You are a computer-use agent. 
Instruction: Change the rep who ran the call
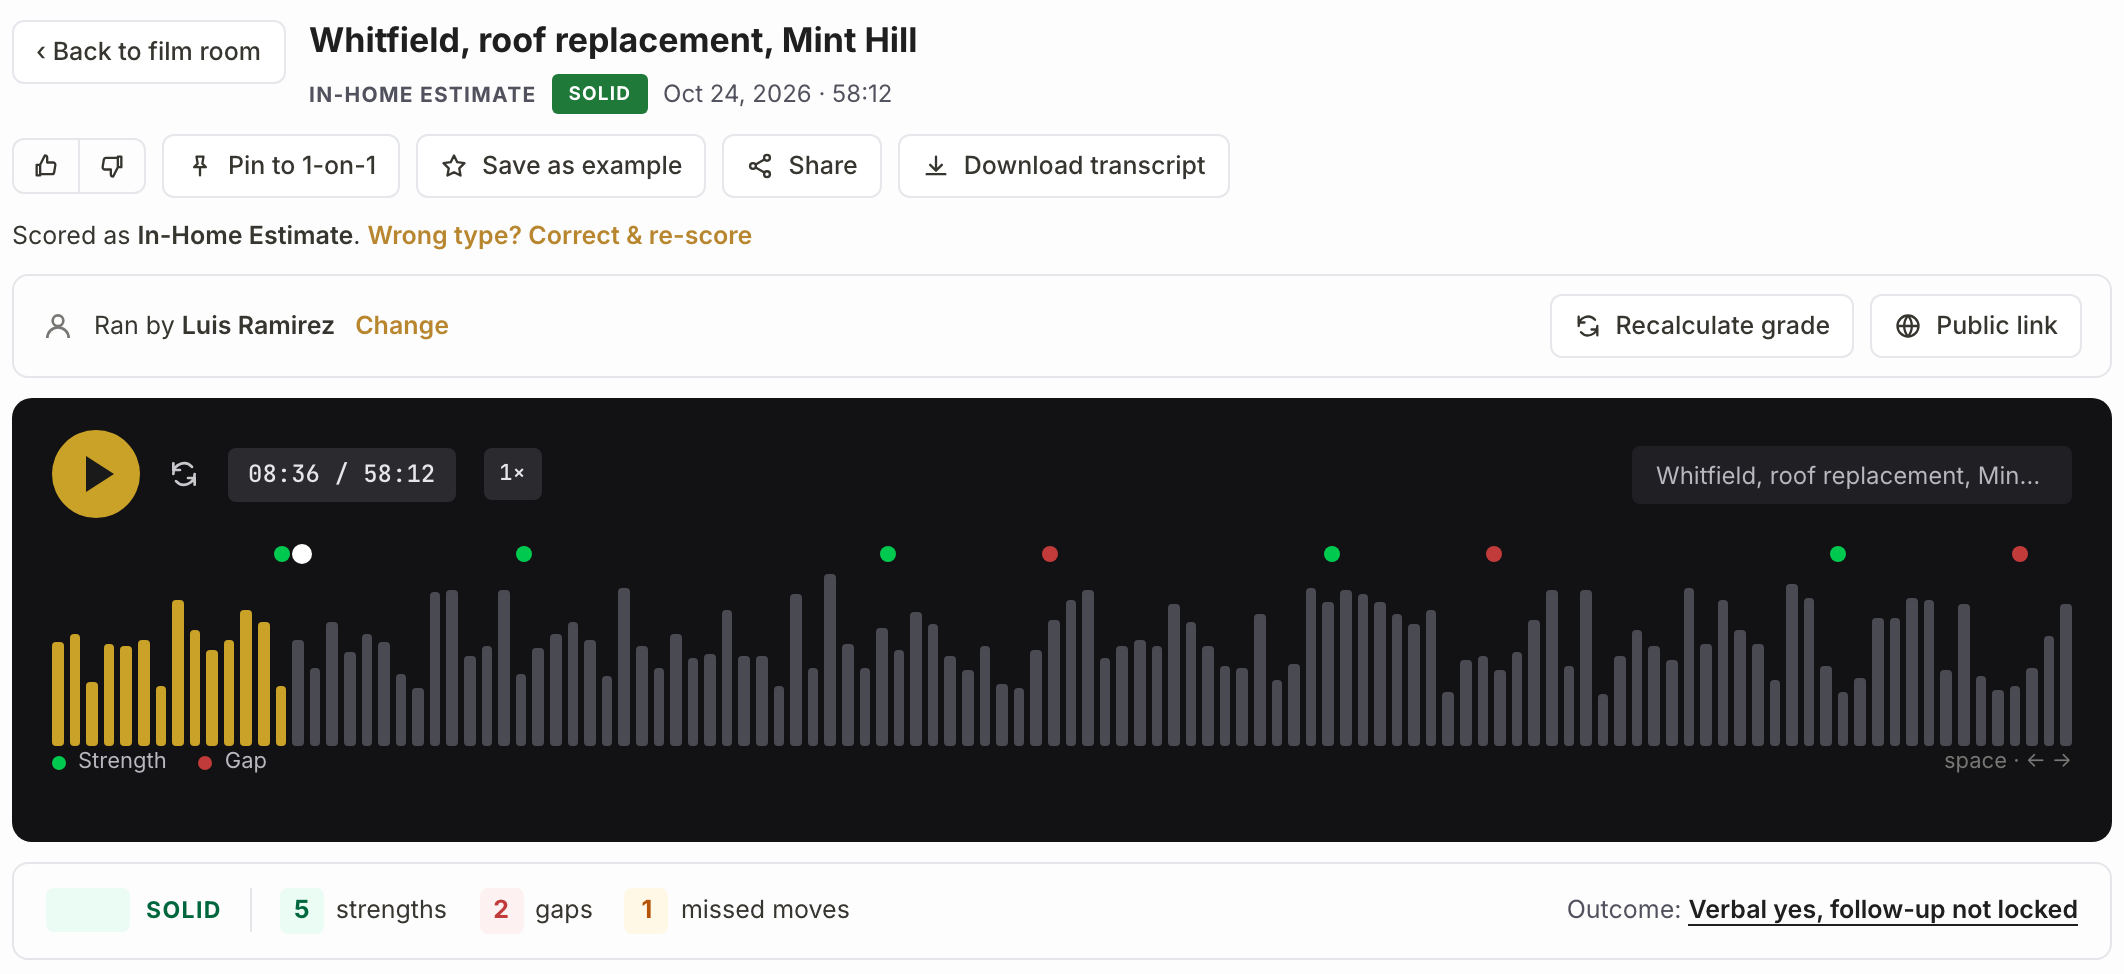point(402,326)
